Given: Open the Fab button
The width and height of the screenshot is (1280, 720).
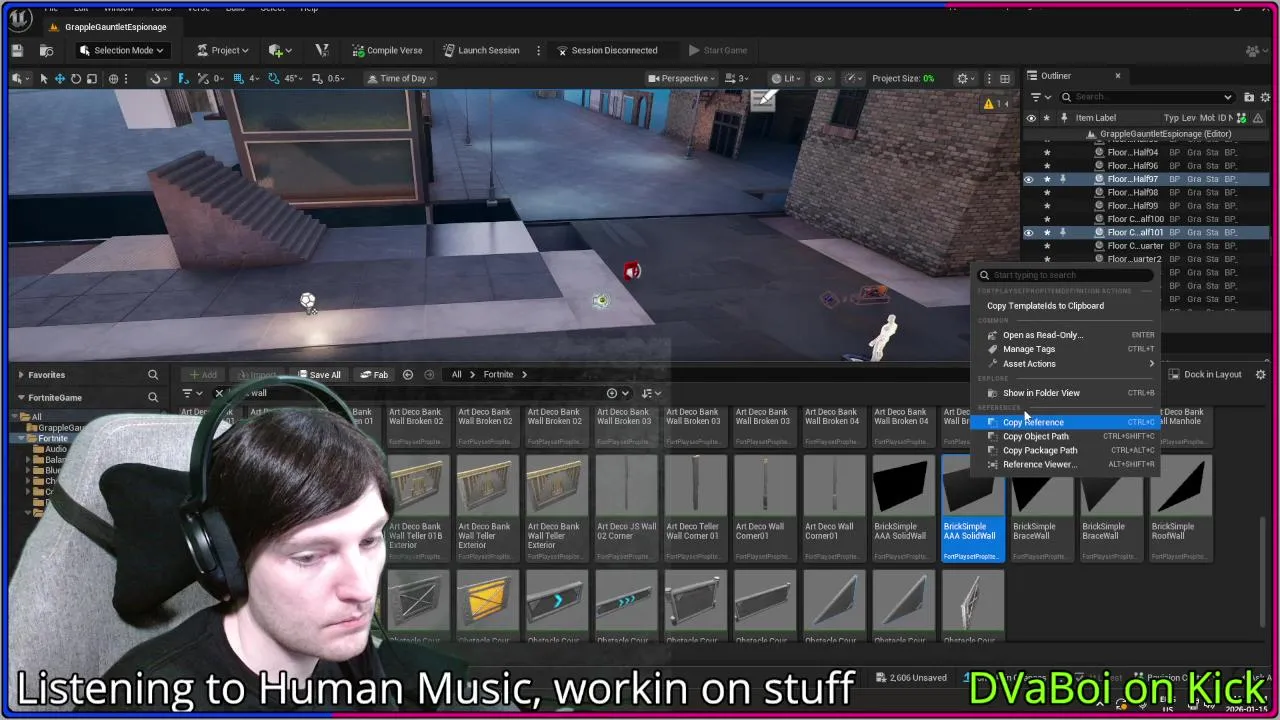Looking at the screenshot, I should tap(373, 375).
